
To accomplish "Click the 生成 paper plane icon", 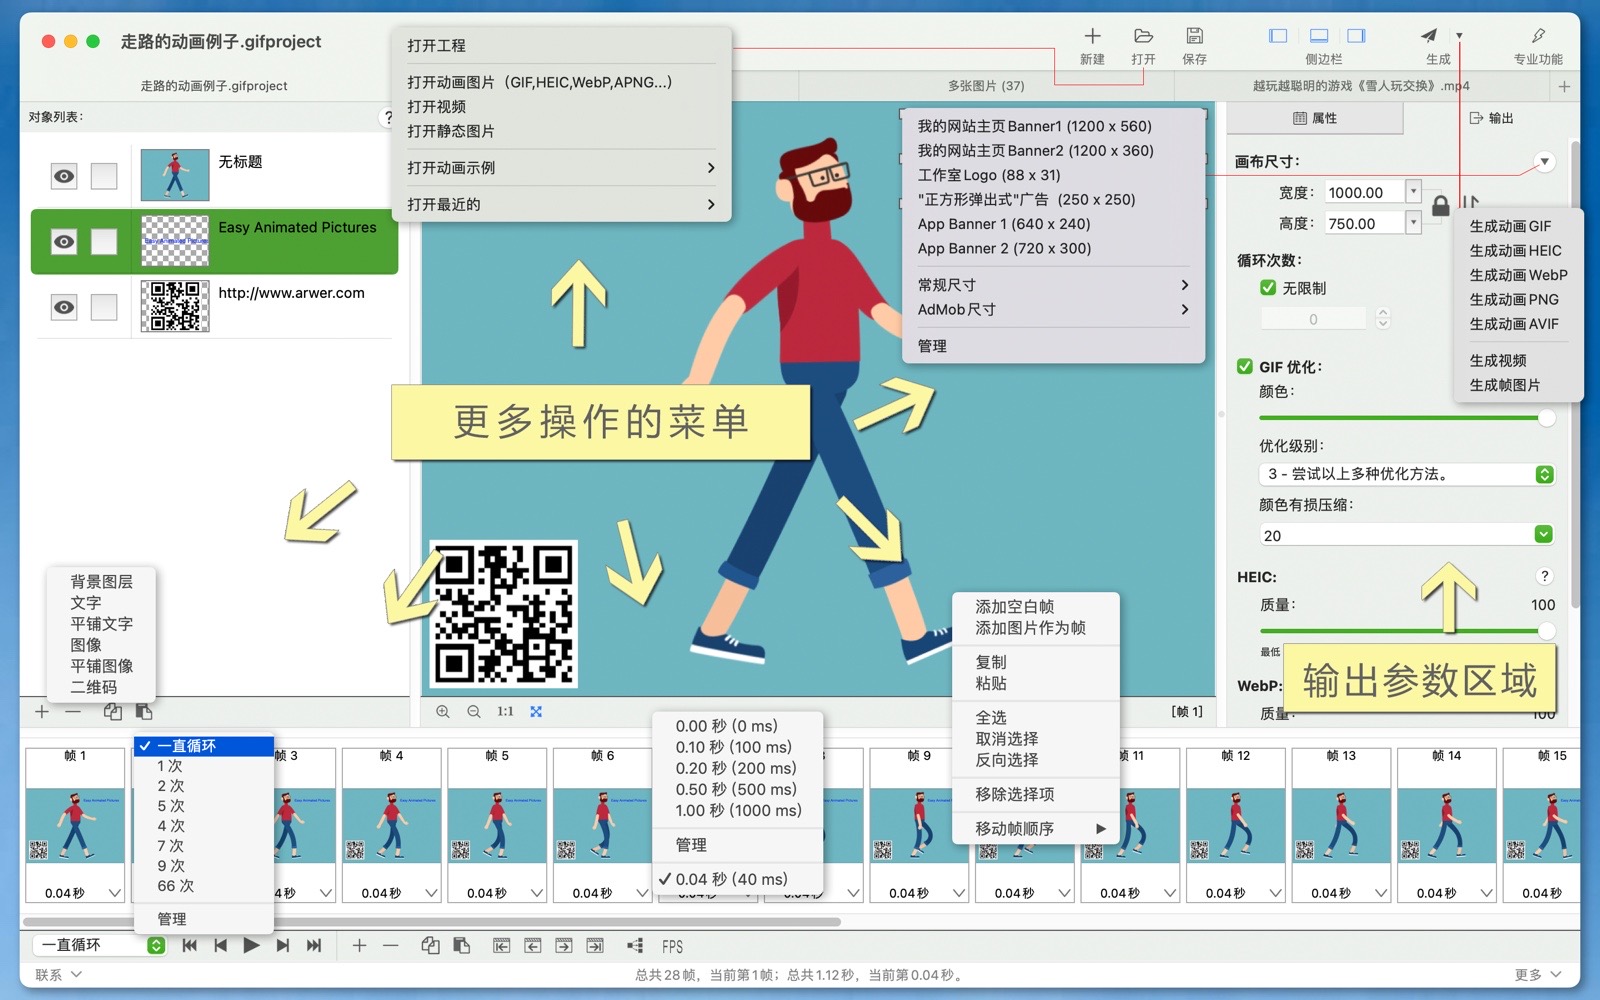I will (1429, 37).
